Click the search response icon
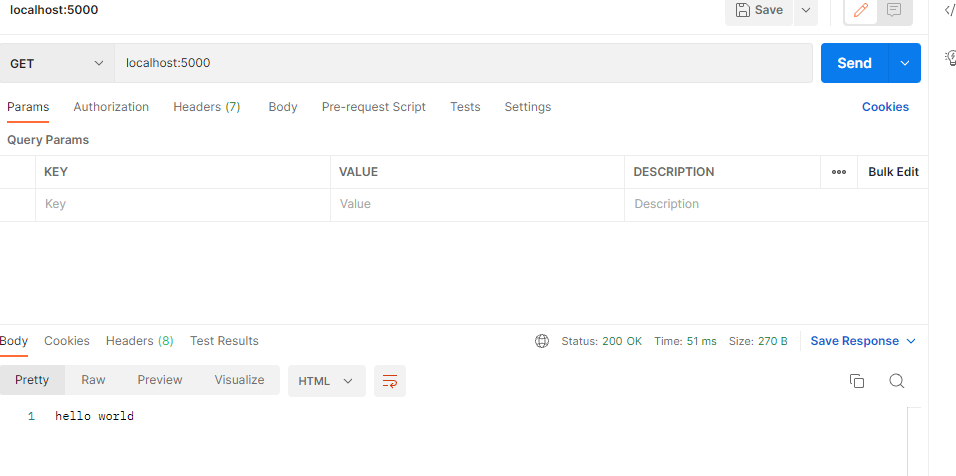The width and height of the screenshot is (956, 476). (x=896, y=381)
